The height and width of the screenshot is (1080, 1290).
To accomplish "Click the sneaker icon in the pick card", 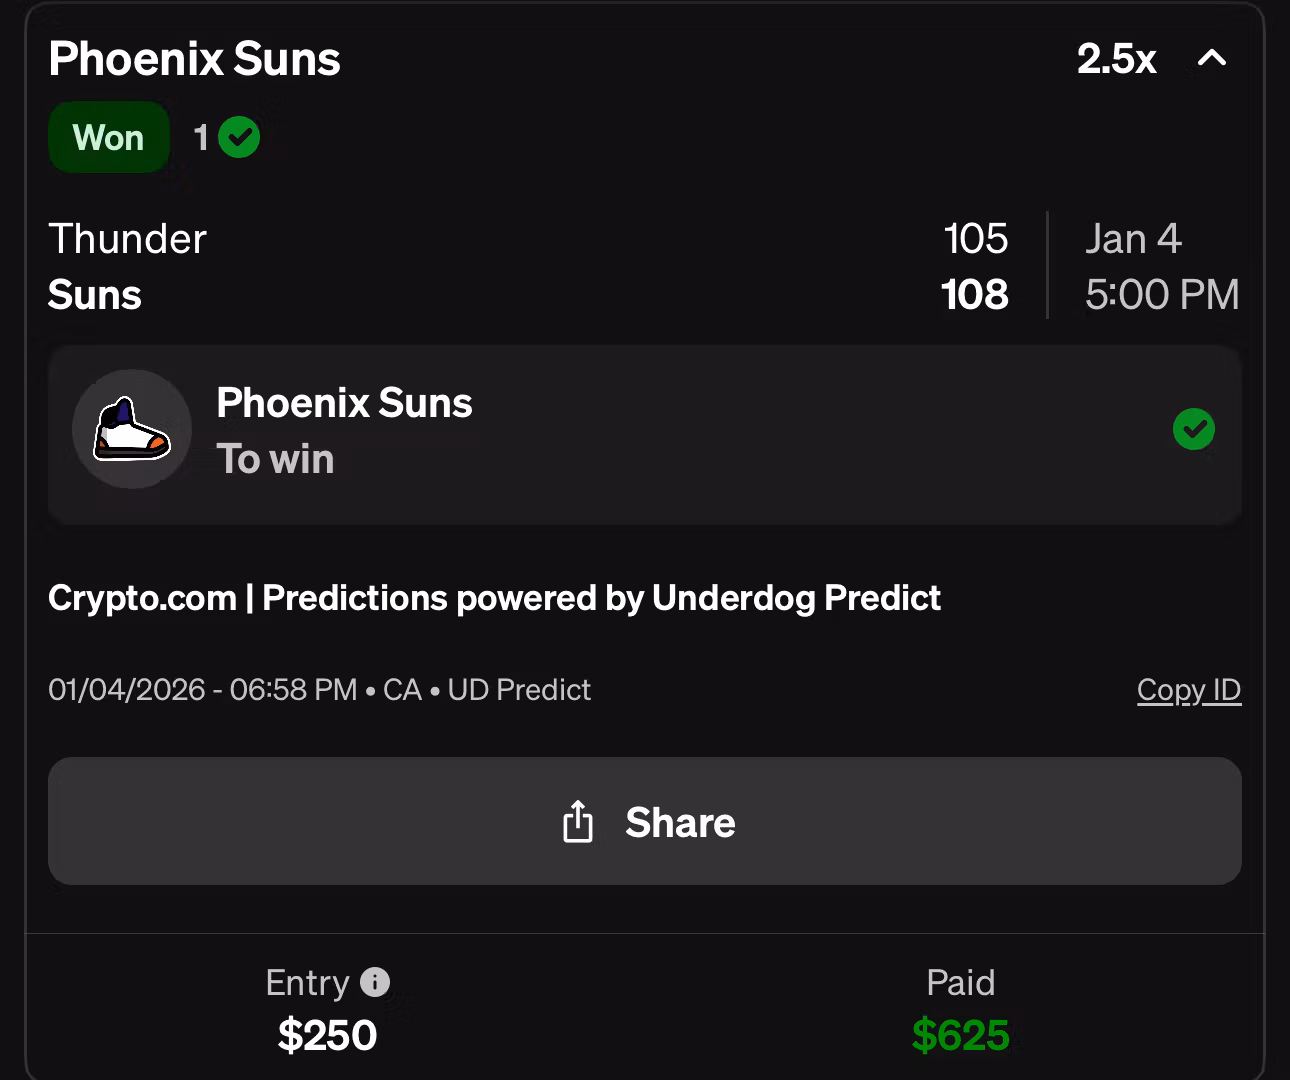I will coord(132,430).
